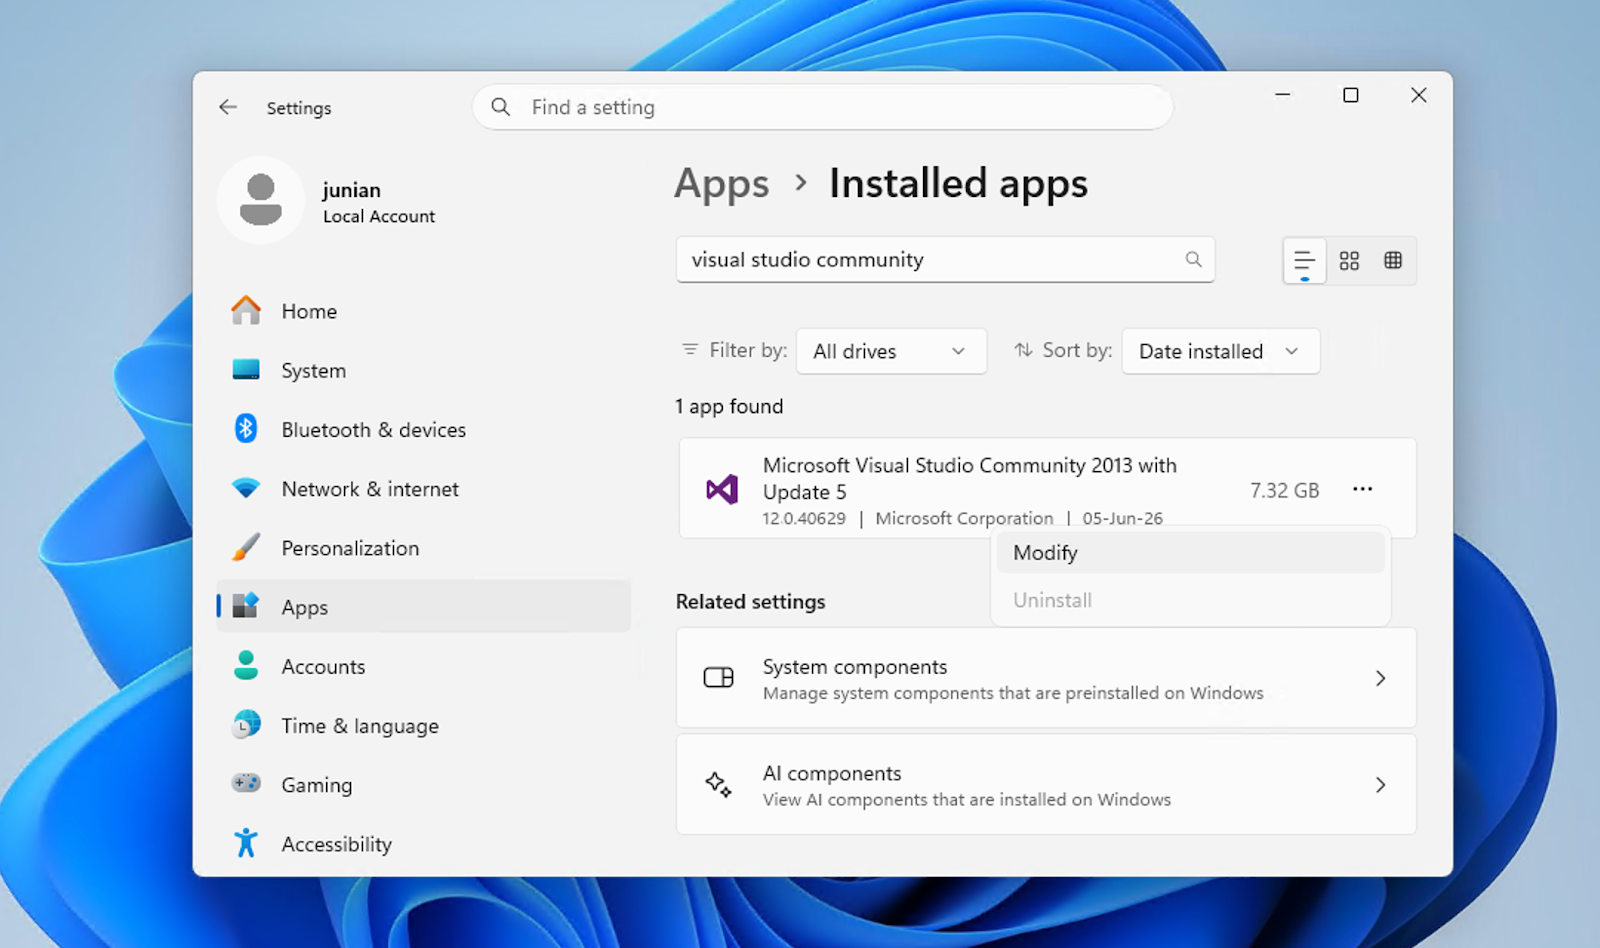The height and width of the screenshot is (948, 1600).
Task: Switch to list view layout
Action: tap(1304, 261)
